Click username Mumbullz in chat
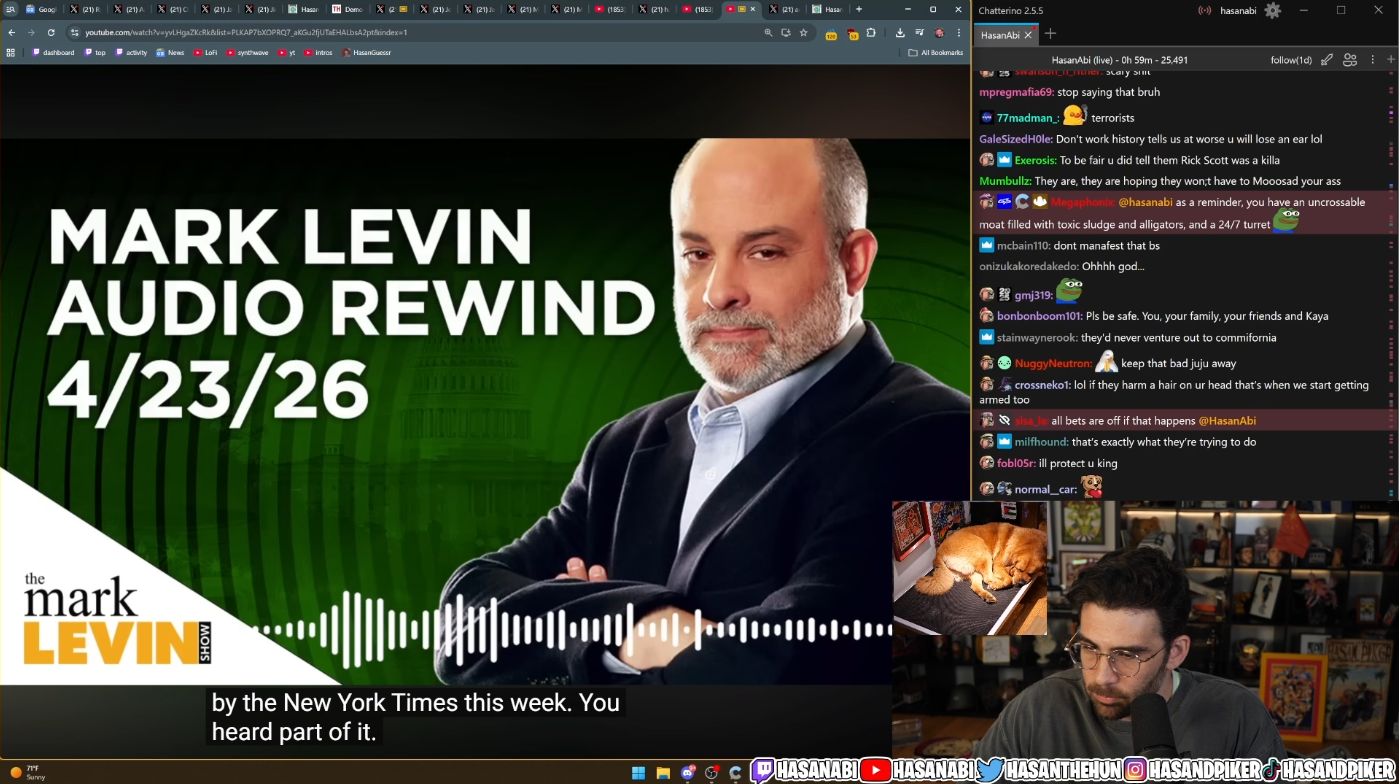Viewport: 1399px width, 784px height. tap(1005, 181)
